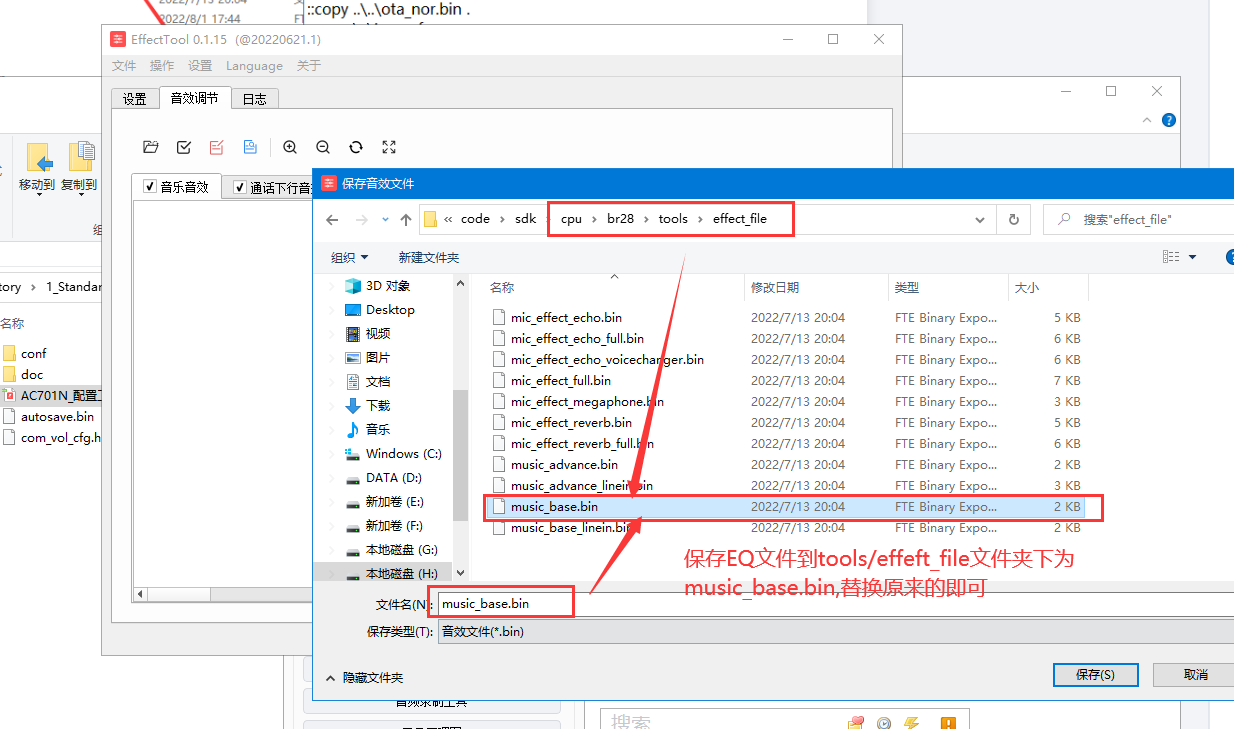Click the 搜索"effect_file" search box
This screenshot has height=729, width=1234.
click(x=1139, y=219)
